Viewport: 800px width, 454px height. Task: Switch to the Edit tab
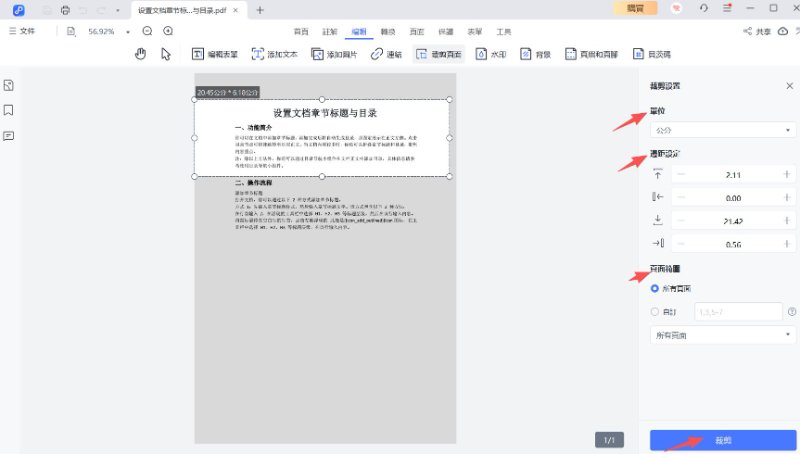[x=359, y=32]
